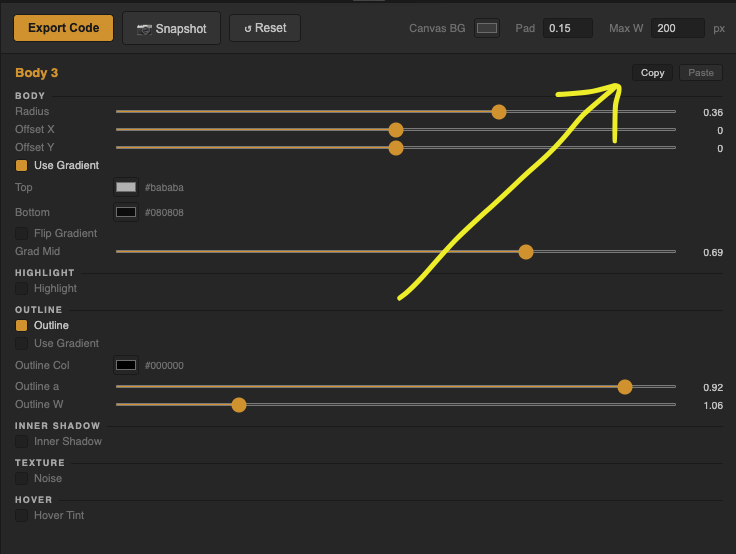Click the Outline a slider handle

point(625,387)
